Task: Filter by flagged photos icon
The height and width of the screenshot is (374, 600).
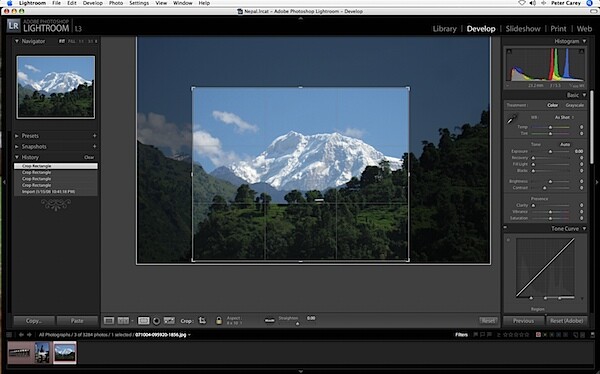Action: pyautogui.click(x=476, y=335)
